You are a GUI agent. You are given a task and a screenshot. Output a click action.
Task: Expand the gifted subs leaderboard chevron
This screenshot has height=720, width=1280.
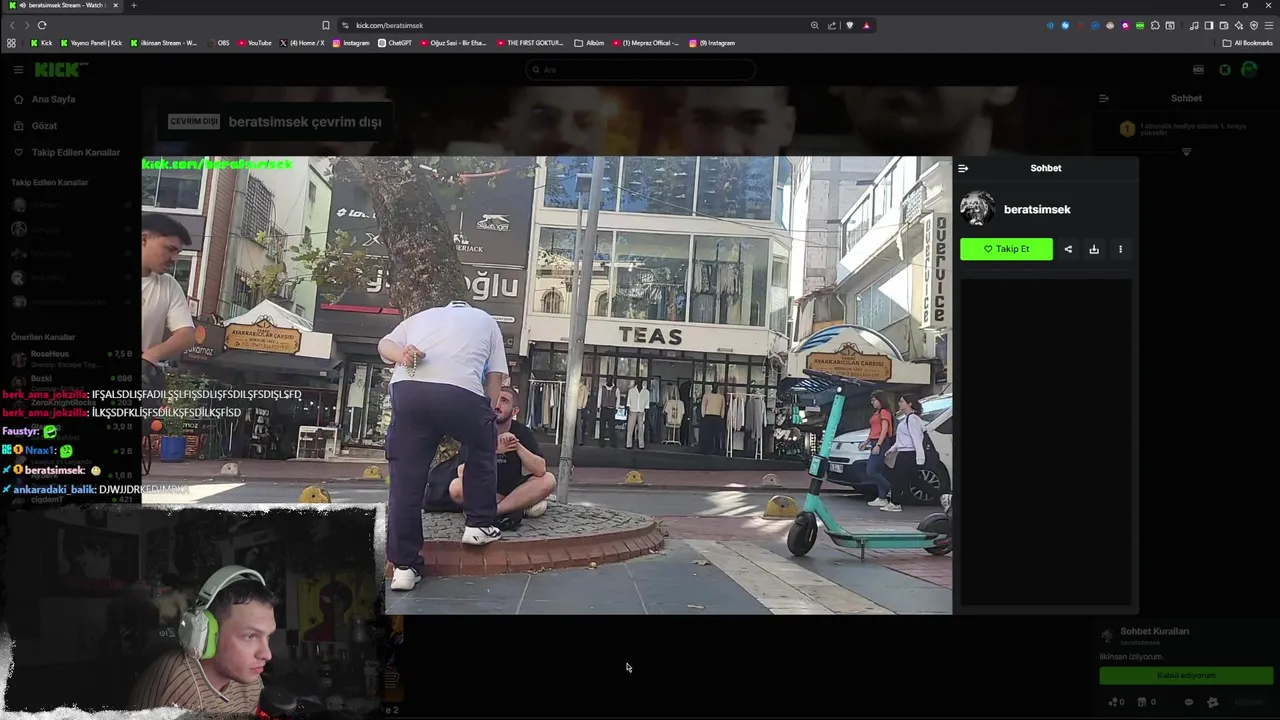(x=1186, y=152)
